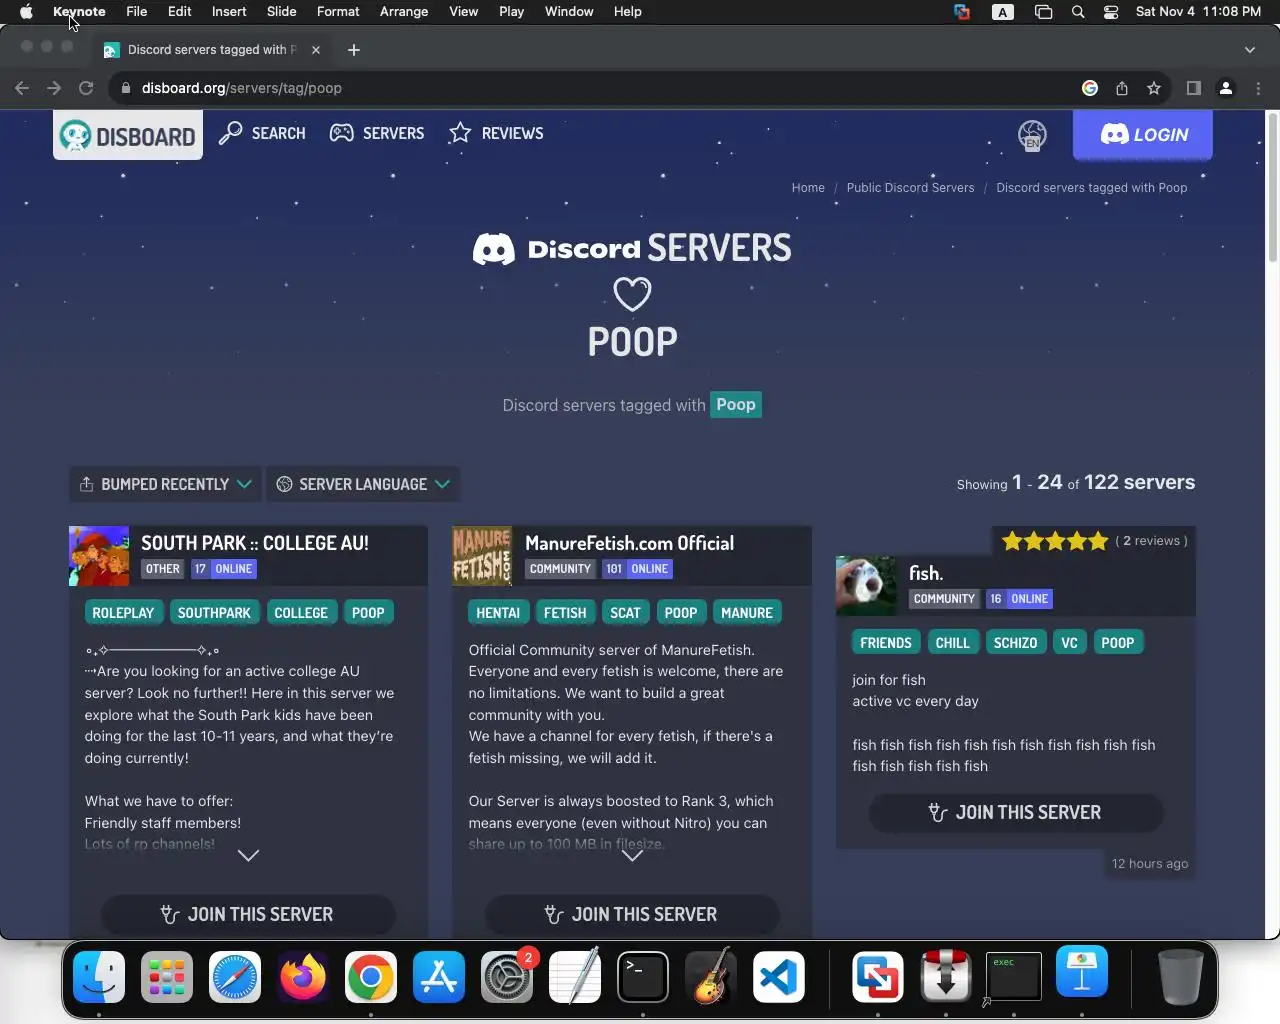The height and width of the screenshot is (1024, 1280).
Task: Select the ROLEPLAY tag
Action: (123, 613)
